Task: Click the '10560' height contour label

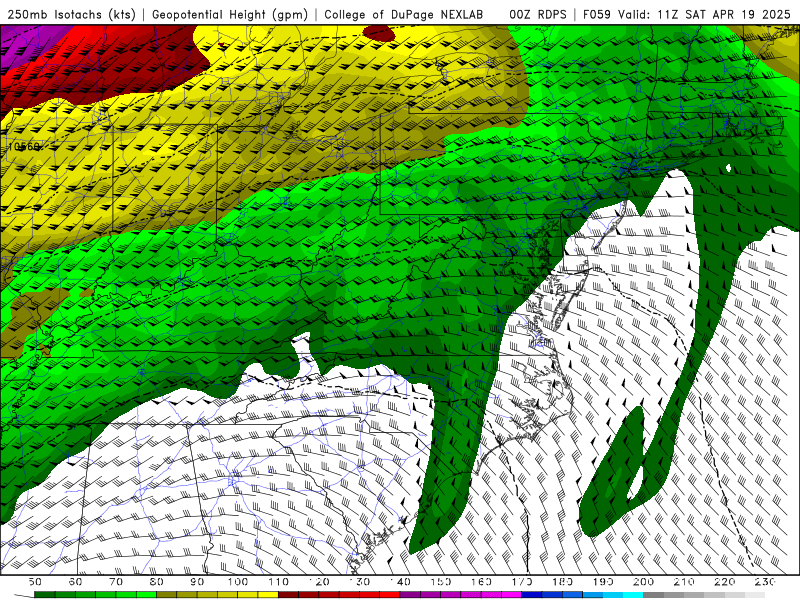Action: click(x=23, y=147)
